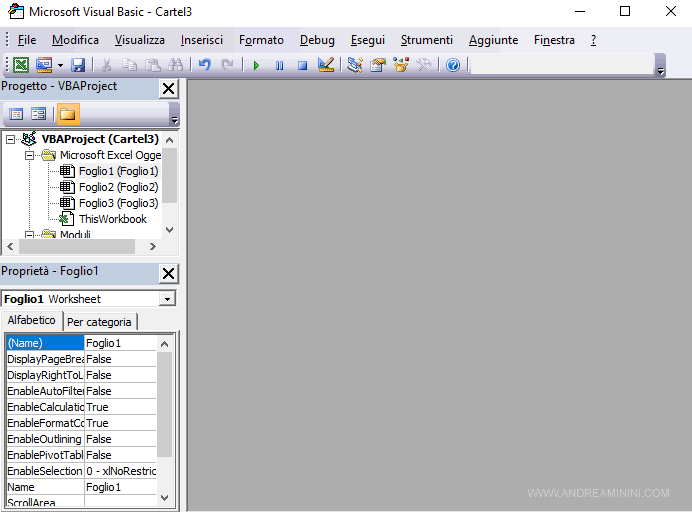Open the Object Browser icon
The width and height of the screenshot is (692, 513).
tap(401, 65)
